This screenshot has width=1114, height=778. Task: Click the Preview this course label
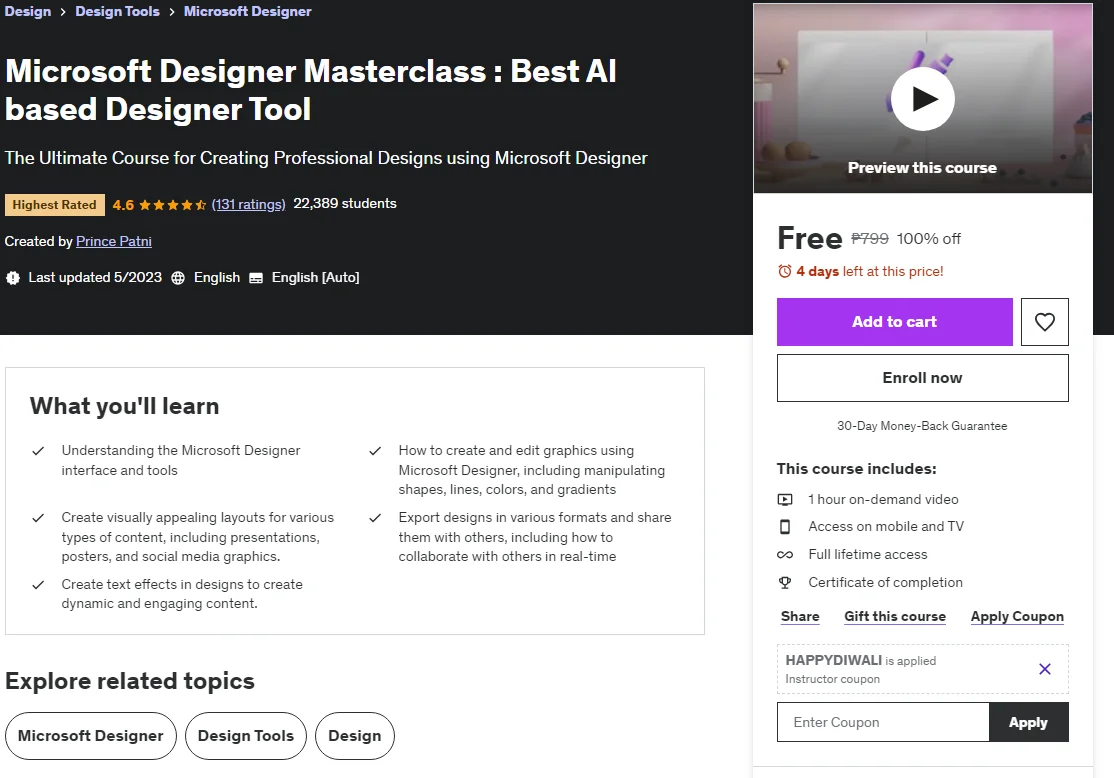click(922, 168)
